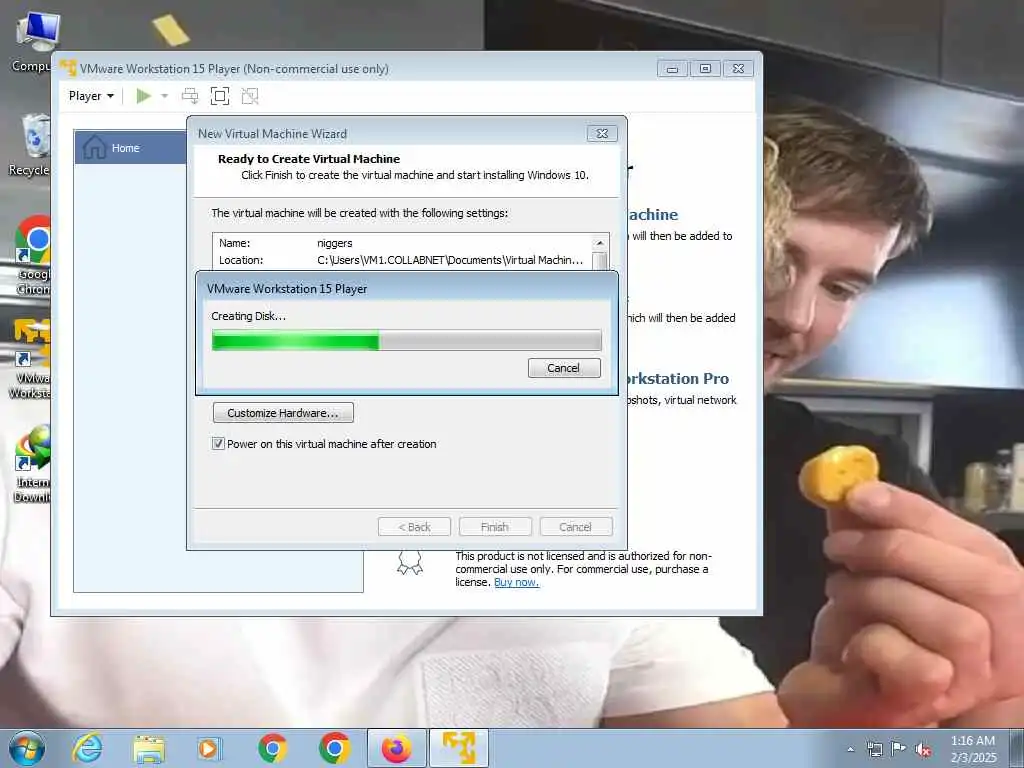Click the Send Ctrl+Alt+Del toolbar icon
Screen dimensions: 1024x768
[190, 96]
